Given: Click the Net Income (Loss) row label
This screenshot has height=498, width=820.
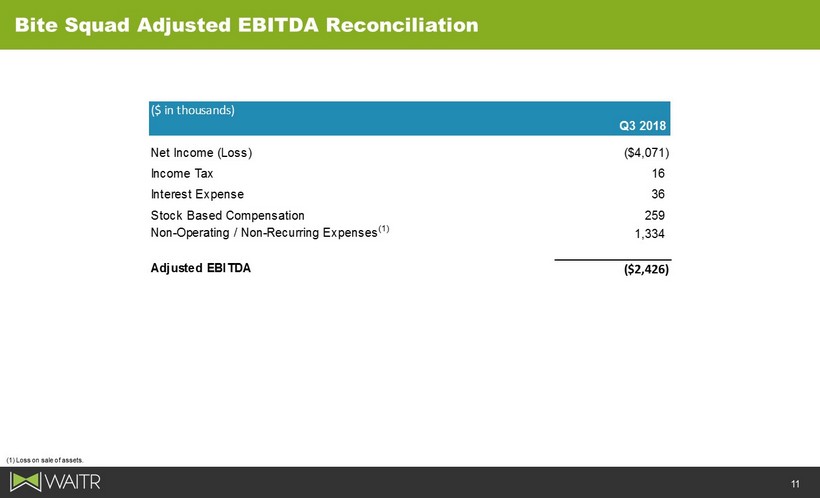Looking at the screenshot, I should [x=201, y=153].
